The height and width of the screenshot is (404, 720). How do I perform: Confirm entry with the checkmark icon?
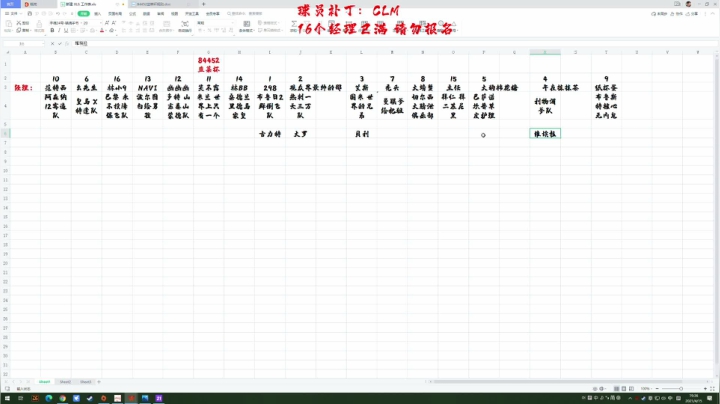(x=60, y=44)
